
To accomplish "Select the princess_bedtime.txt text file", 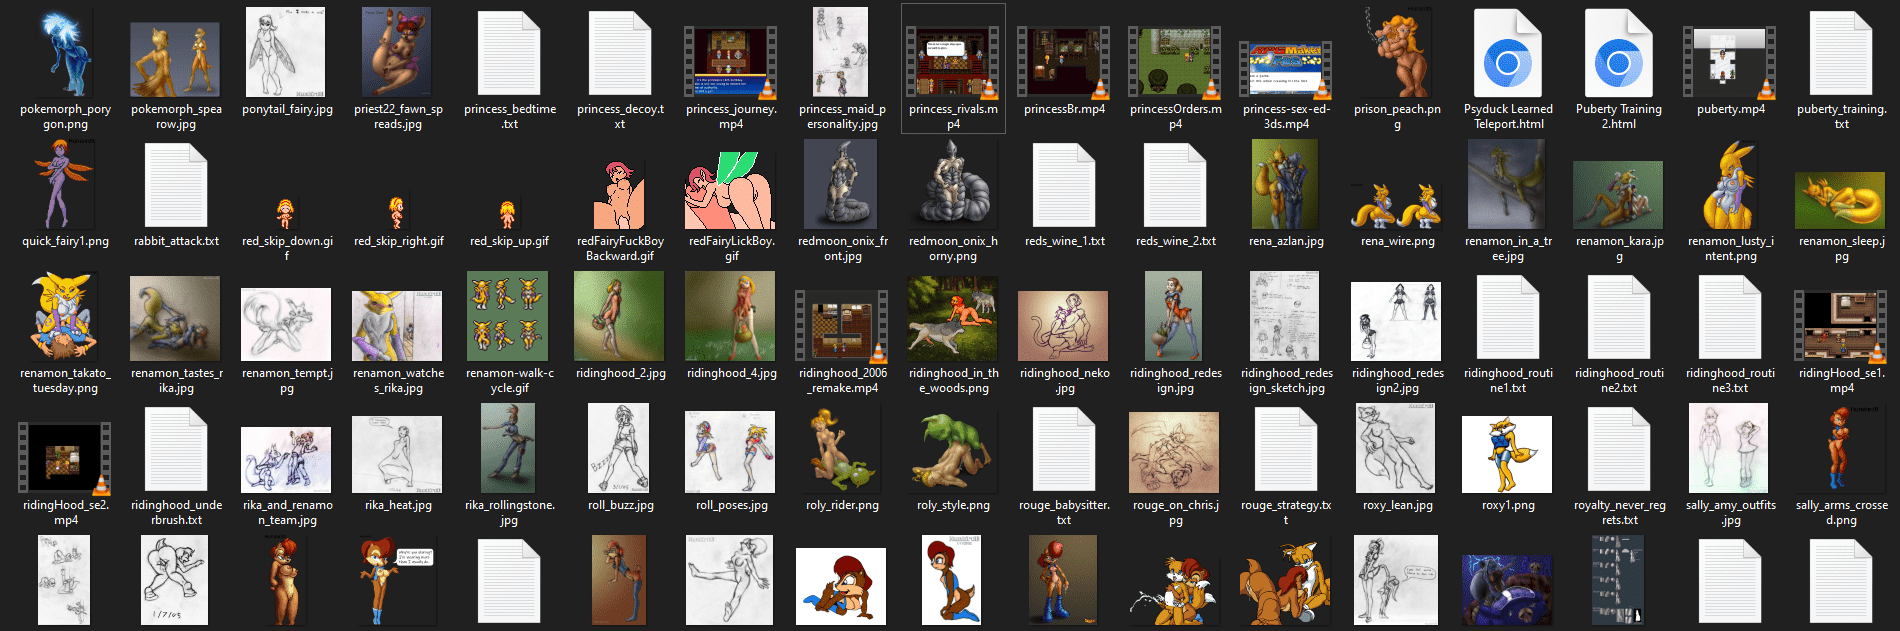I will pyautogui.click(x=509, y=55).
